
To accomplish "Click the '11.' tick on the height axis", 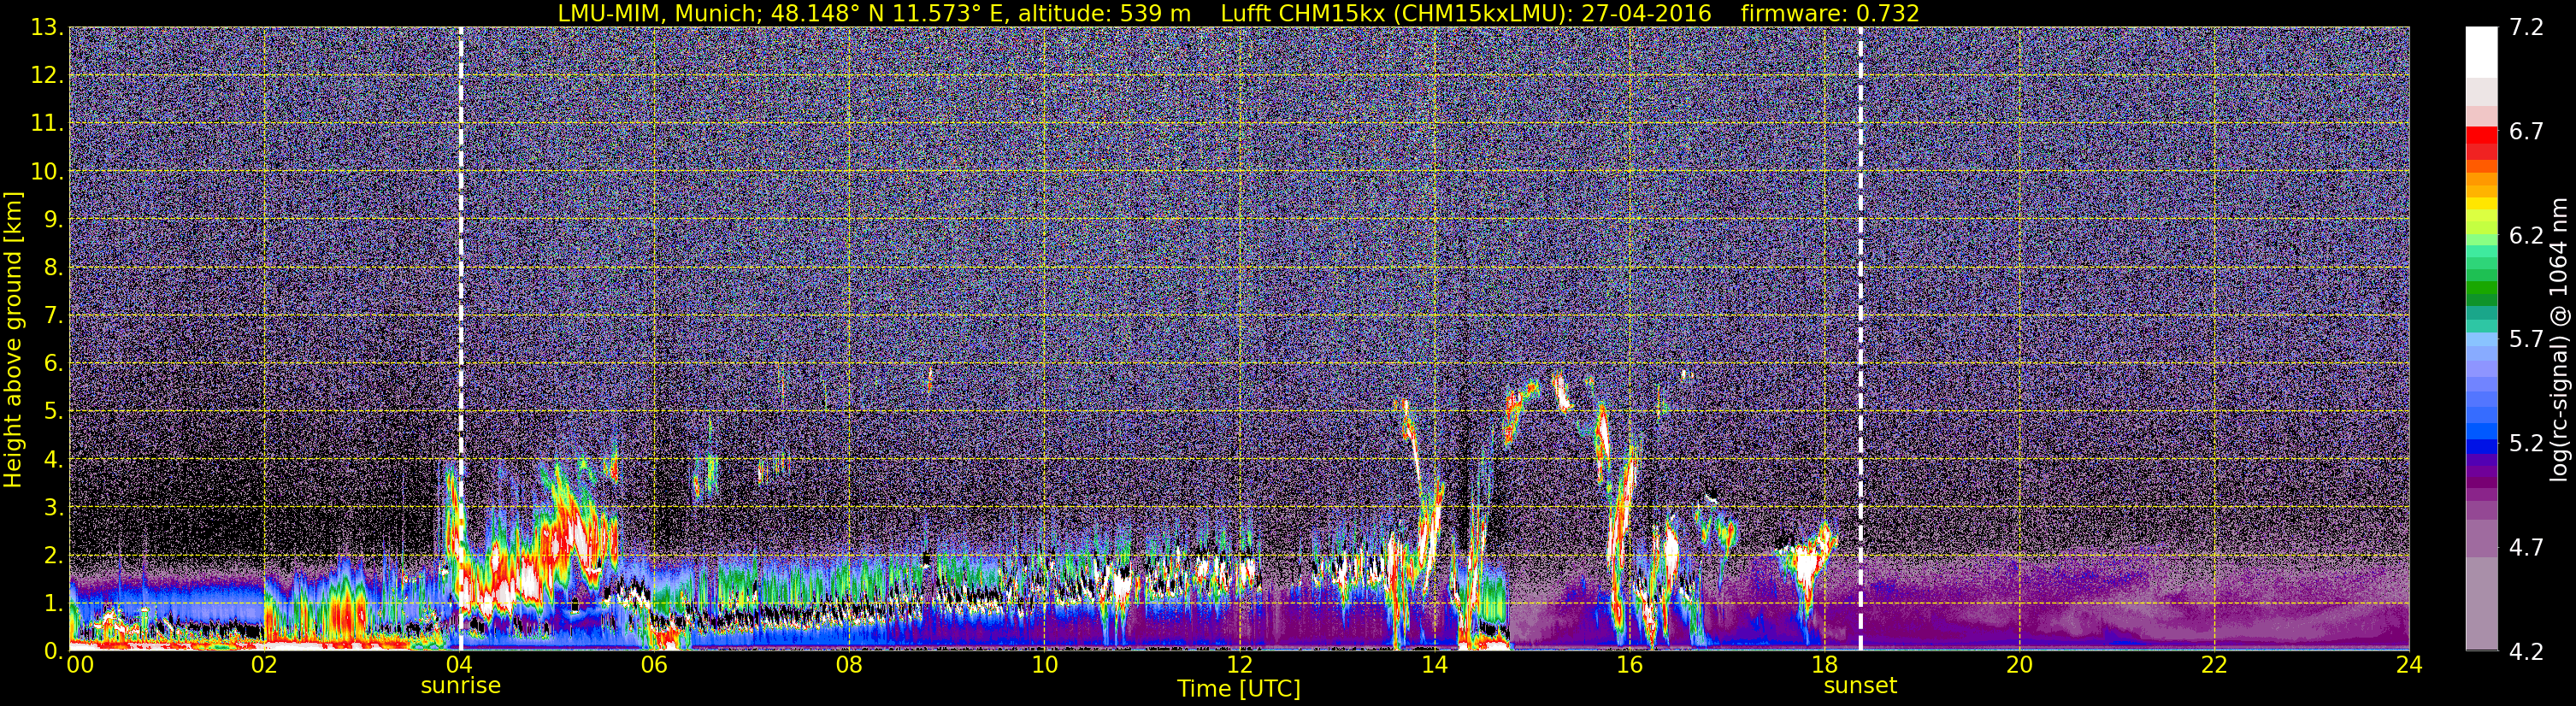I will coord(47,123).
